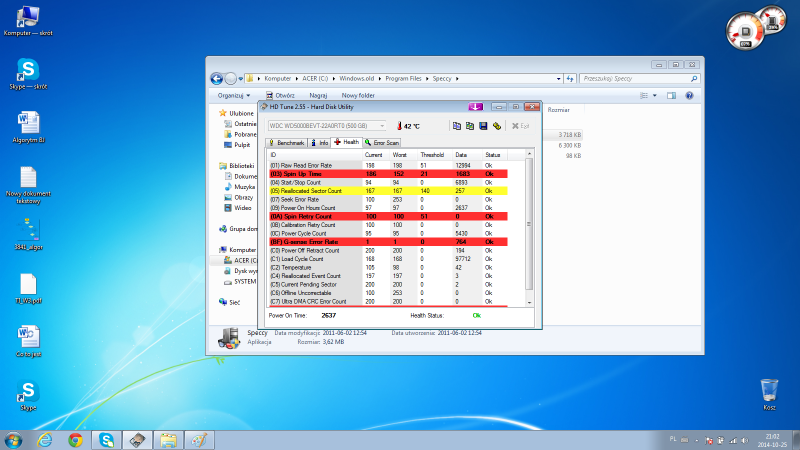The height and width of the screenshot is (450, 800).
Task: Change the view with the view icon
Action: coord(644,95)
